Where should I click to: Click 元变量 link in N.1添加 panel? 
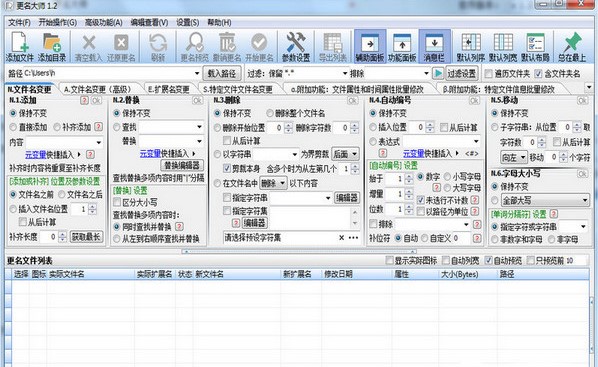pos(35,155)
